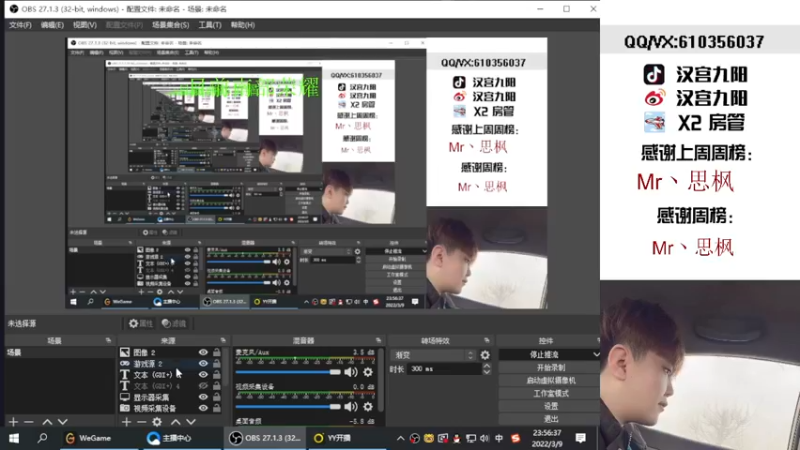Show the hidden 文本 (GDI+) 4 source
800x450 pixels.
(203, 386)
